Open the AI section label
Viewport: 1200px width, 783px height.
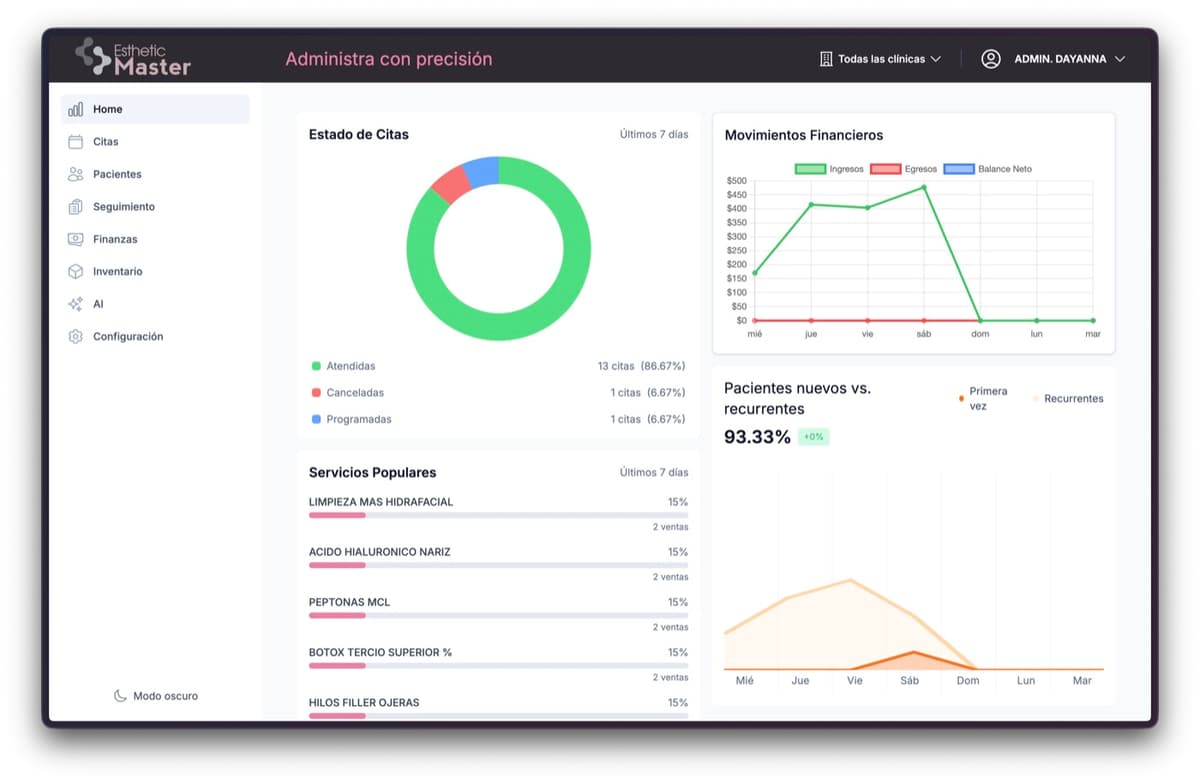coord(98,304)
